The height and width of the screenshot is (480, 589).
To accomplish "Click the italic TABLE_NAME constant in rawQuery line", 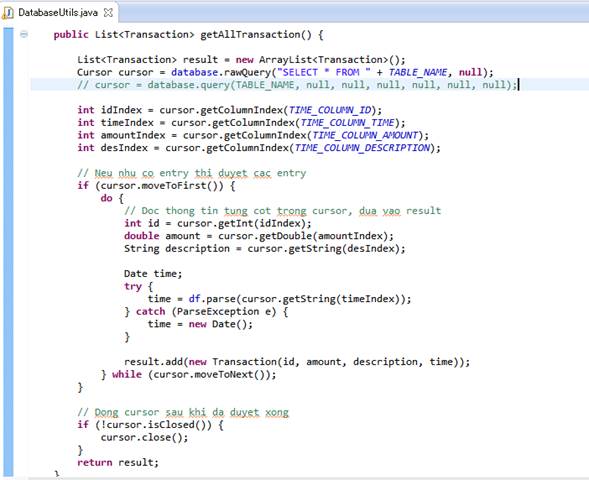I will pos(418,72).
